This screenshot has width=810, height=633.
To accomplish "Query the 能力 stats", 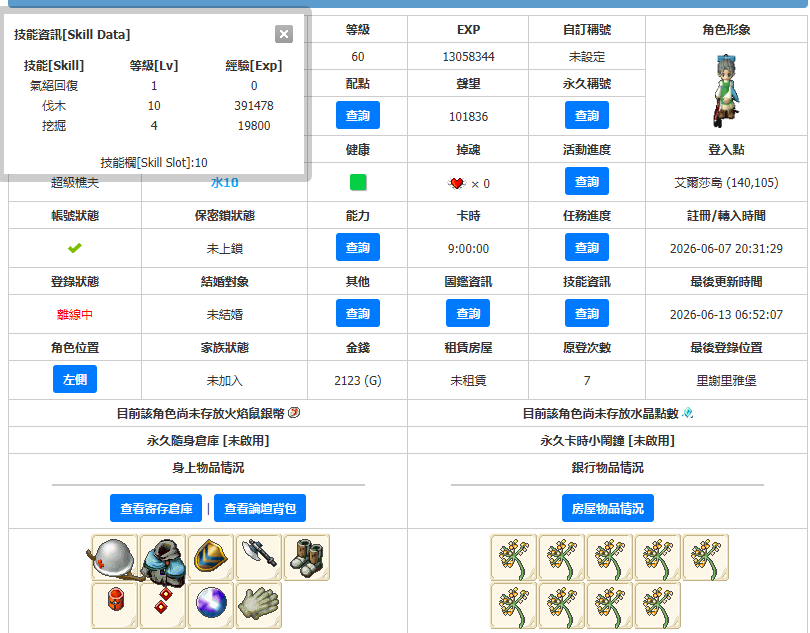I will tap(358, 248).
